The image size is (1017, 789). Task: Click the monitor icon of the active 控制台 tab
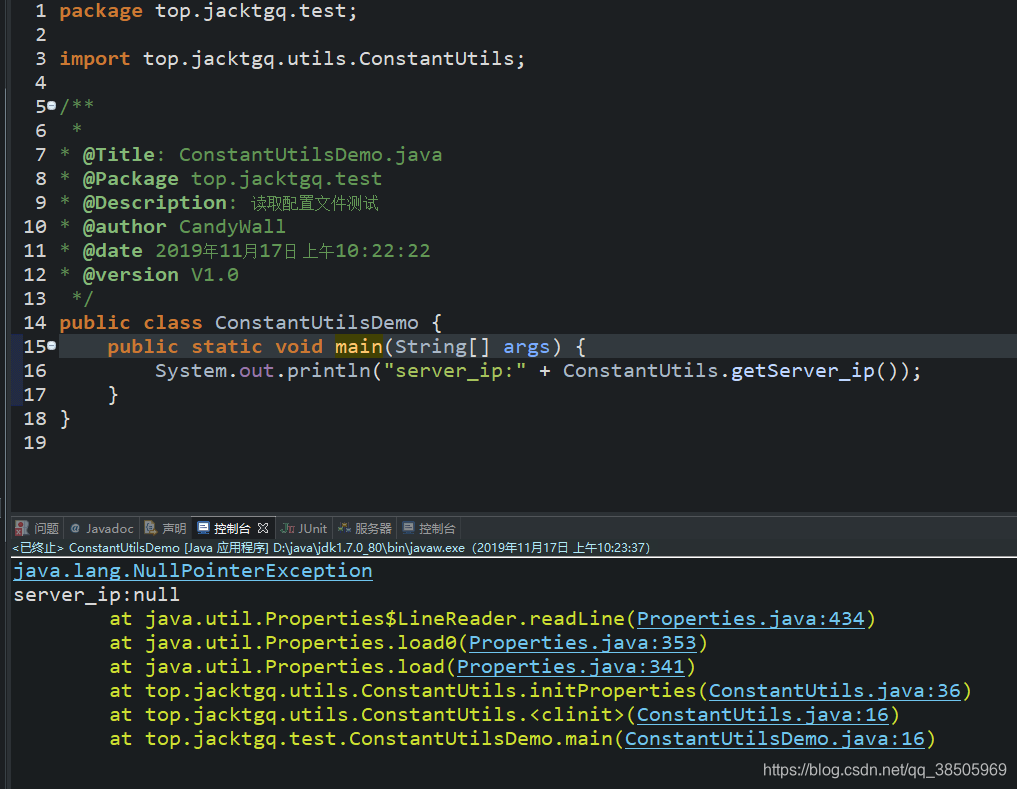tap(204, 528)
